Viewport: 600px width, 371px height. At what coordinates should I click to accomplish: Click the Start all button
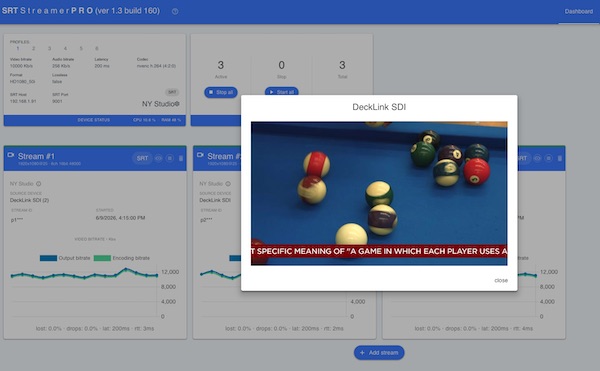pos(282,92)
